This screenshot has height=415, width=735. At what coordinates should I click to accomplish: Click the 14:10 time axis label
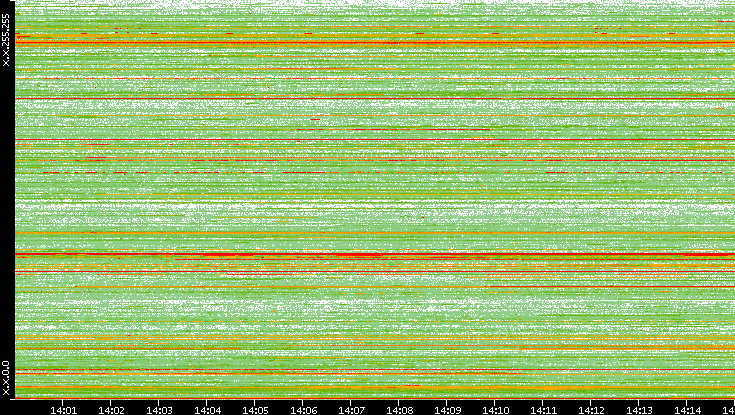[495, 410]
